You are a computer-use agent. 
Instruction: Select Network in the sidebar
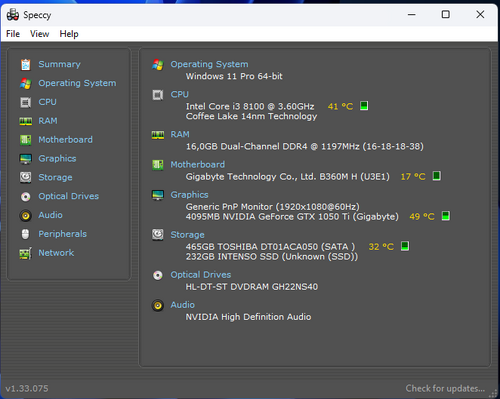tap(56, 253)
